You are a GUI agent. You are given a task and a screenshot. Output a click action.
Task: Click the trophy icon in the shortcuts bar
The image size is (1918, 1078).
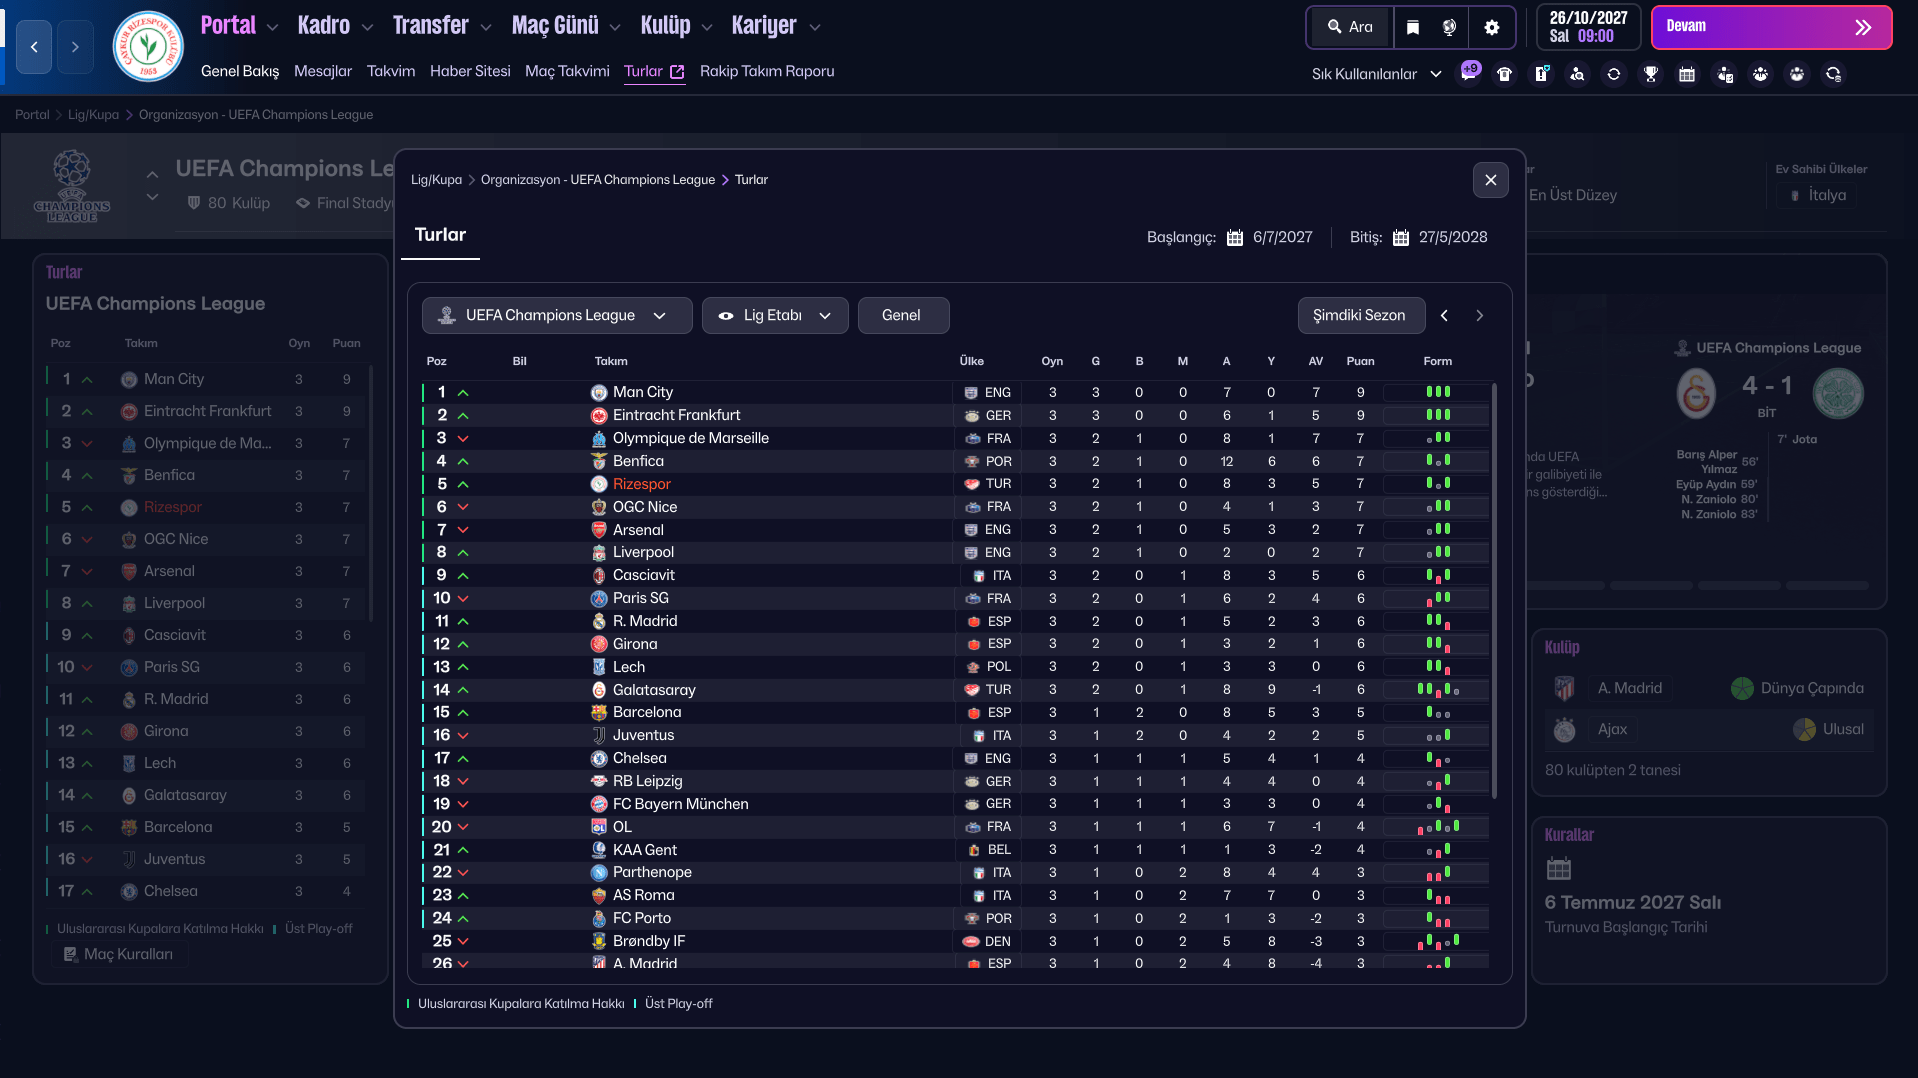click(1650, 74)
